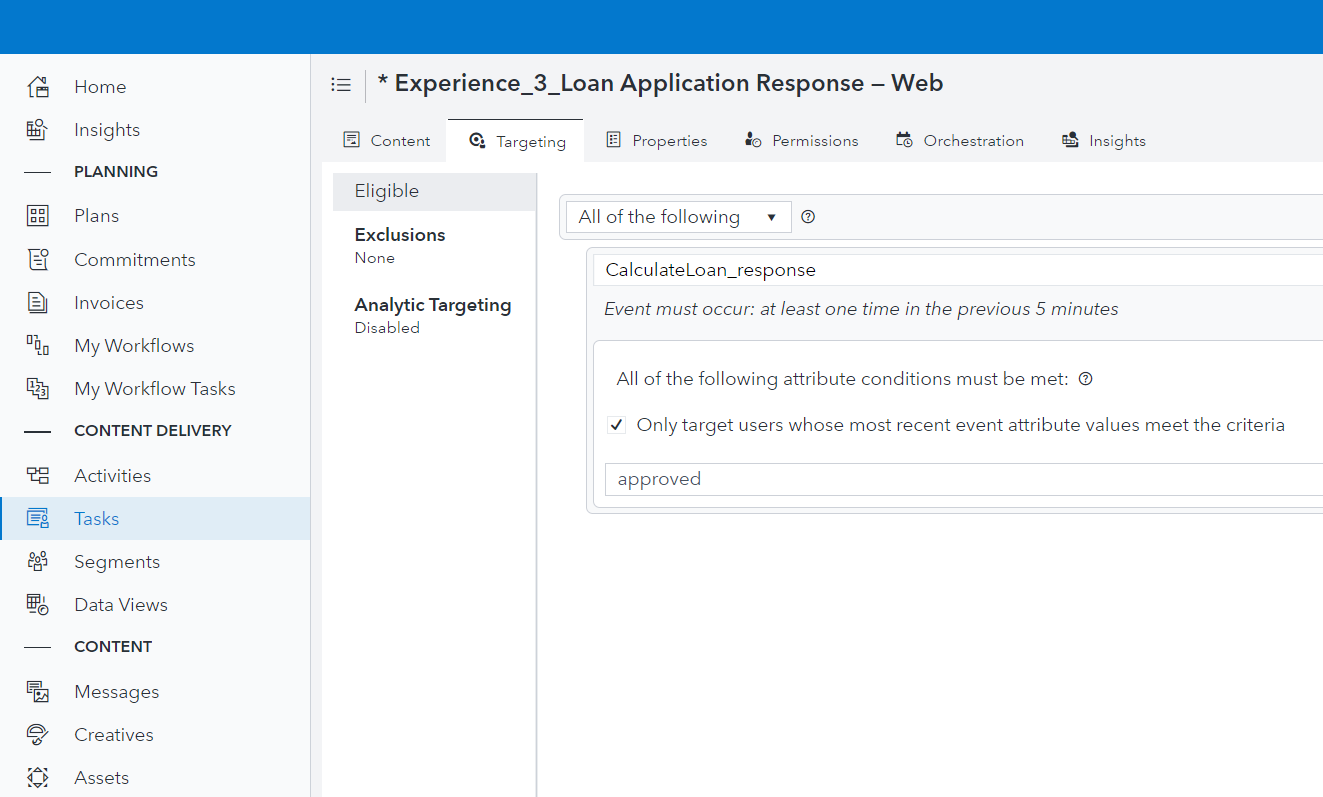Open the navigation list icon beside the title

341,84
